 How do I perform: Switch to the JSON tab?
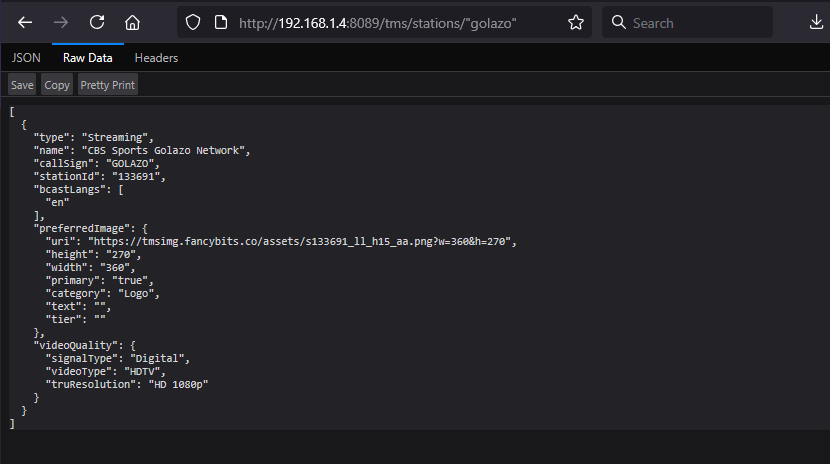[26, 58]
